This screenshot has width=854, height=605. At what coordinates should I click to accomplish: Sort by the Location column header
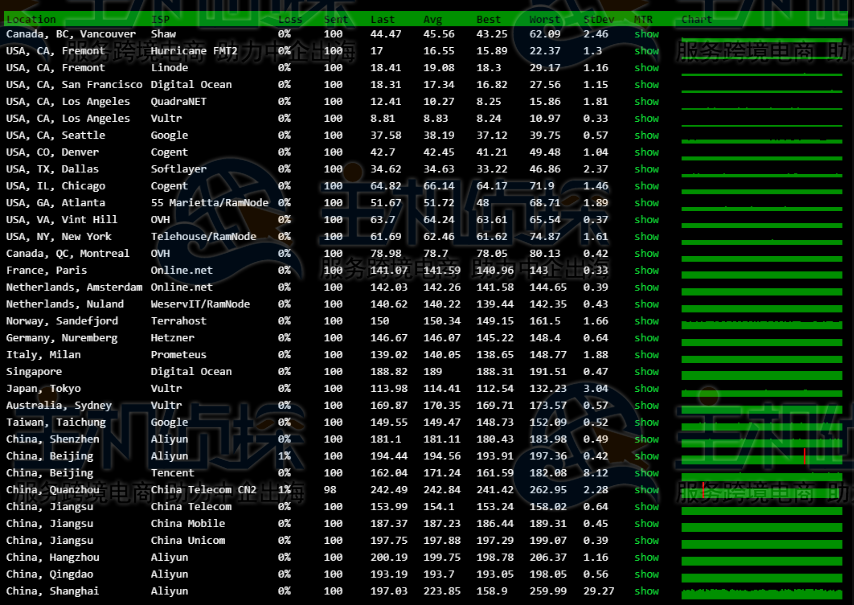click(x=31, y=19)
